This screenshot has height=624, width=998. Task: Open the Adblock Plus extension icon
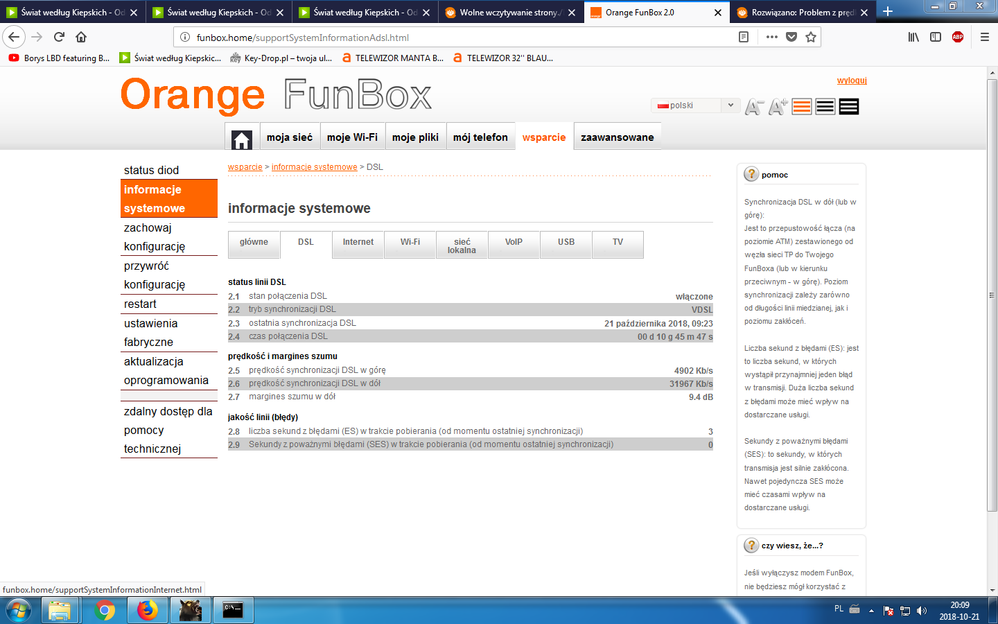point(957,37)
